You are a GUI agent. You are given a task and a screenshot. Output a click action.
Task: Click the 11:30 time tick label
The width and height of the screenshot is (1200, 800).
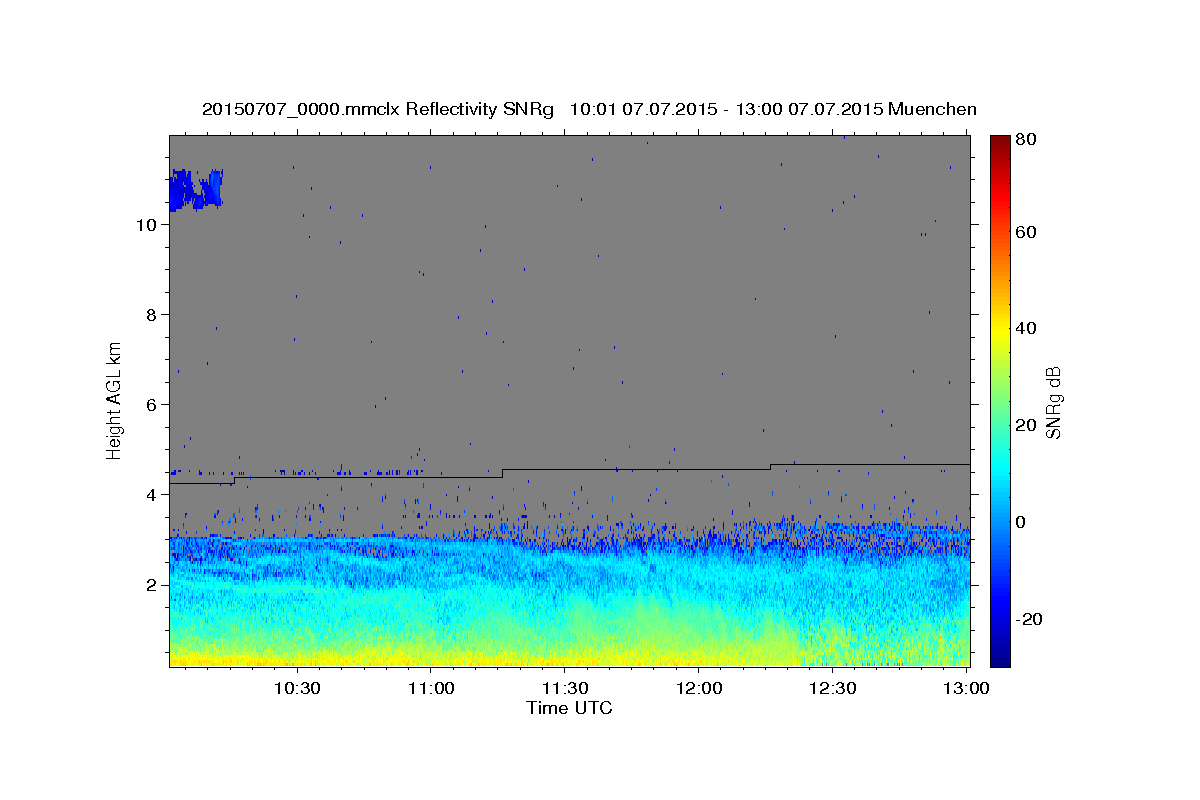[565, 689]
